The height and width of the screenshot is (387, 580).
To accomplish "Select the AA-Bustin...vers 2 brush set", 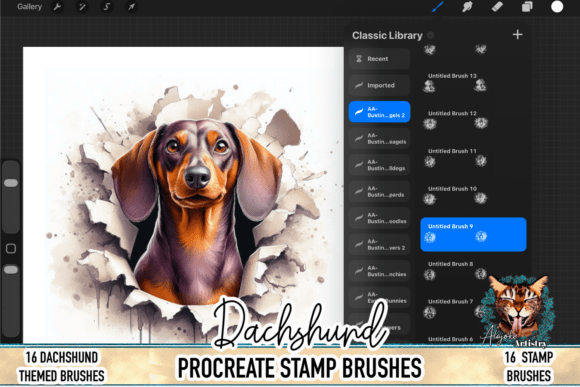I will tap(380, 245).
